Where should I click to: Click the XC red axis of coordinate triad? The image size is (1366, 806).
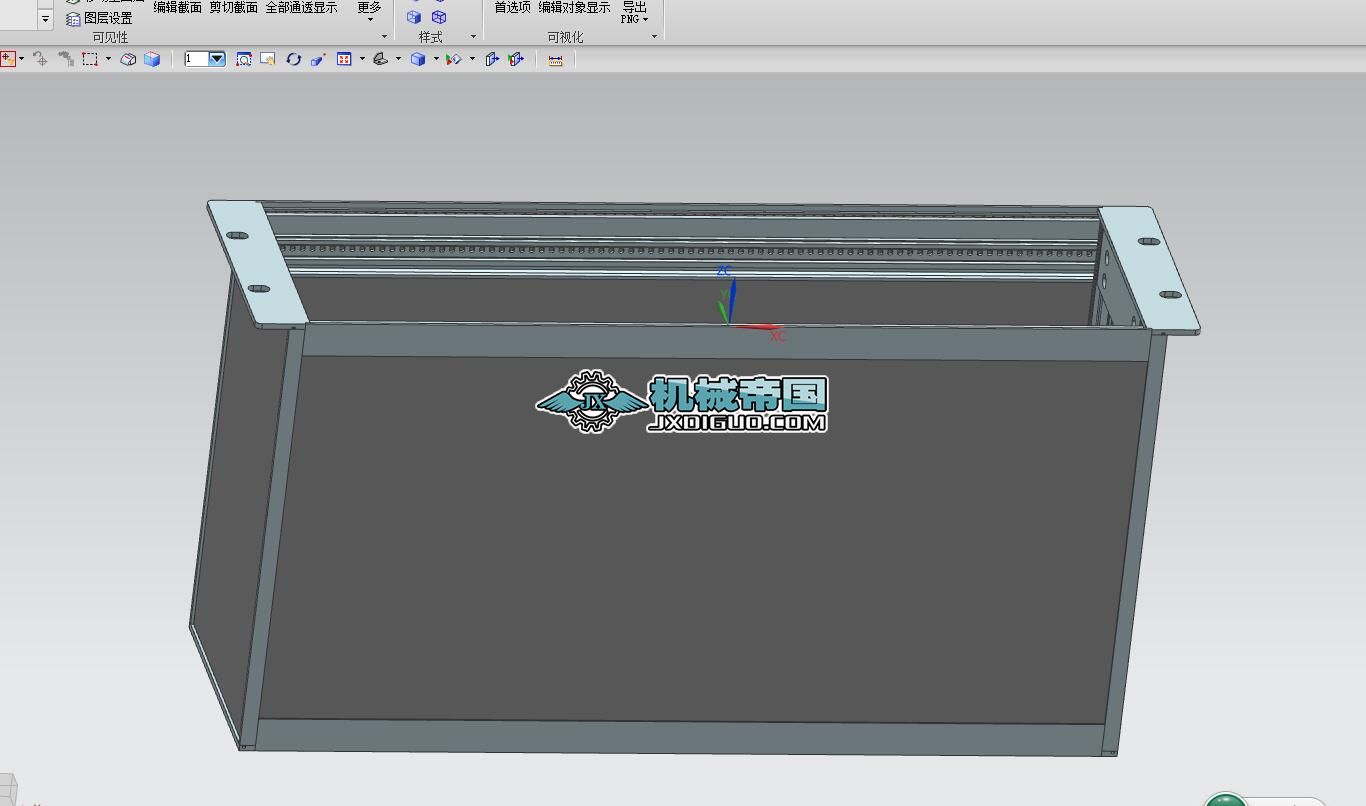[761, 327]
